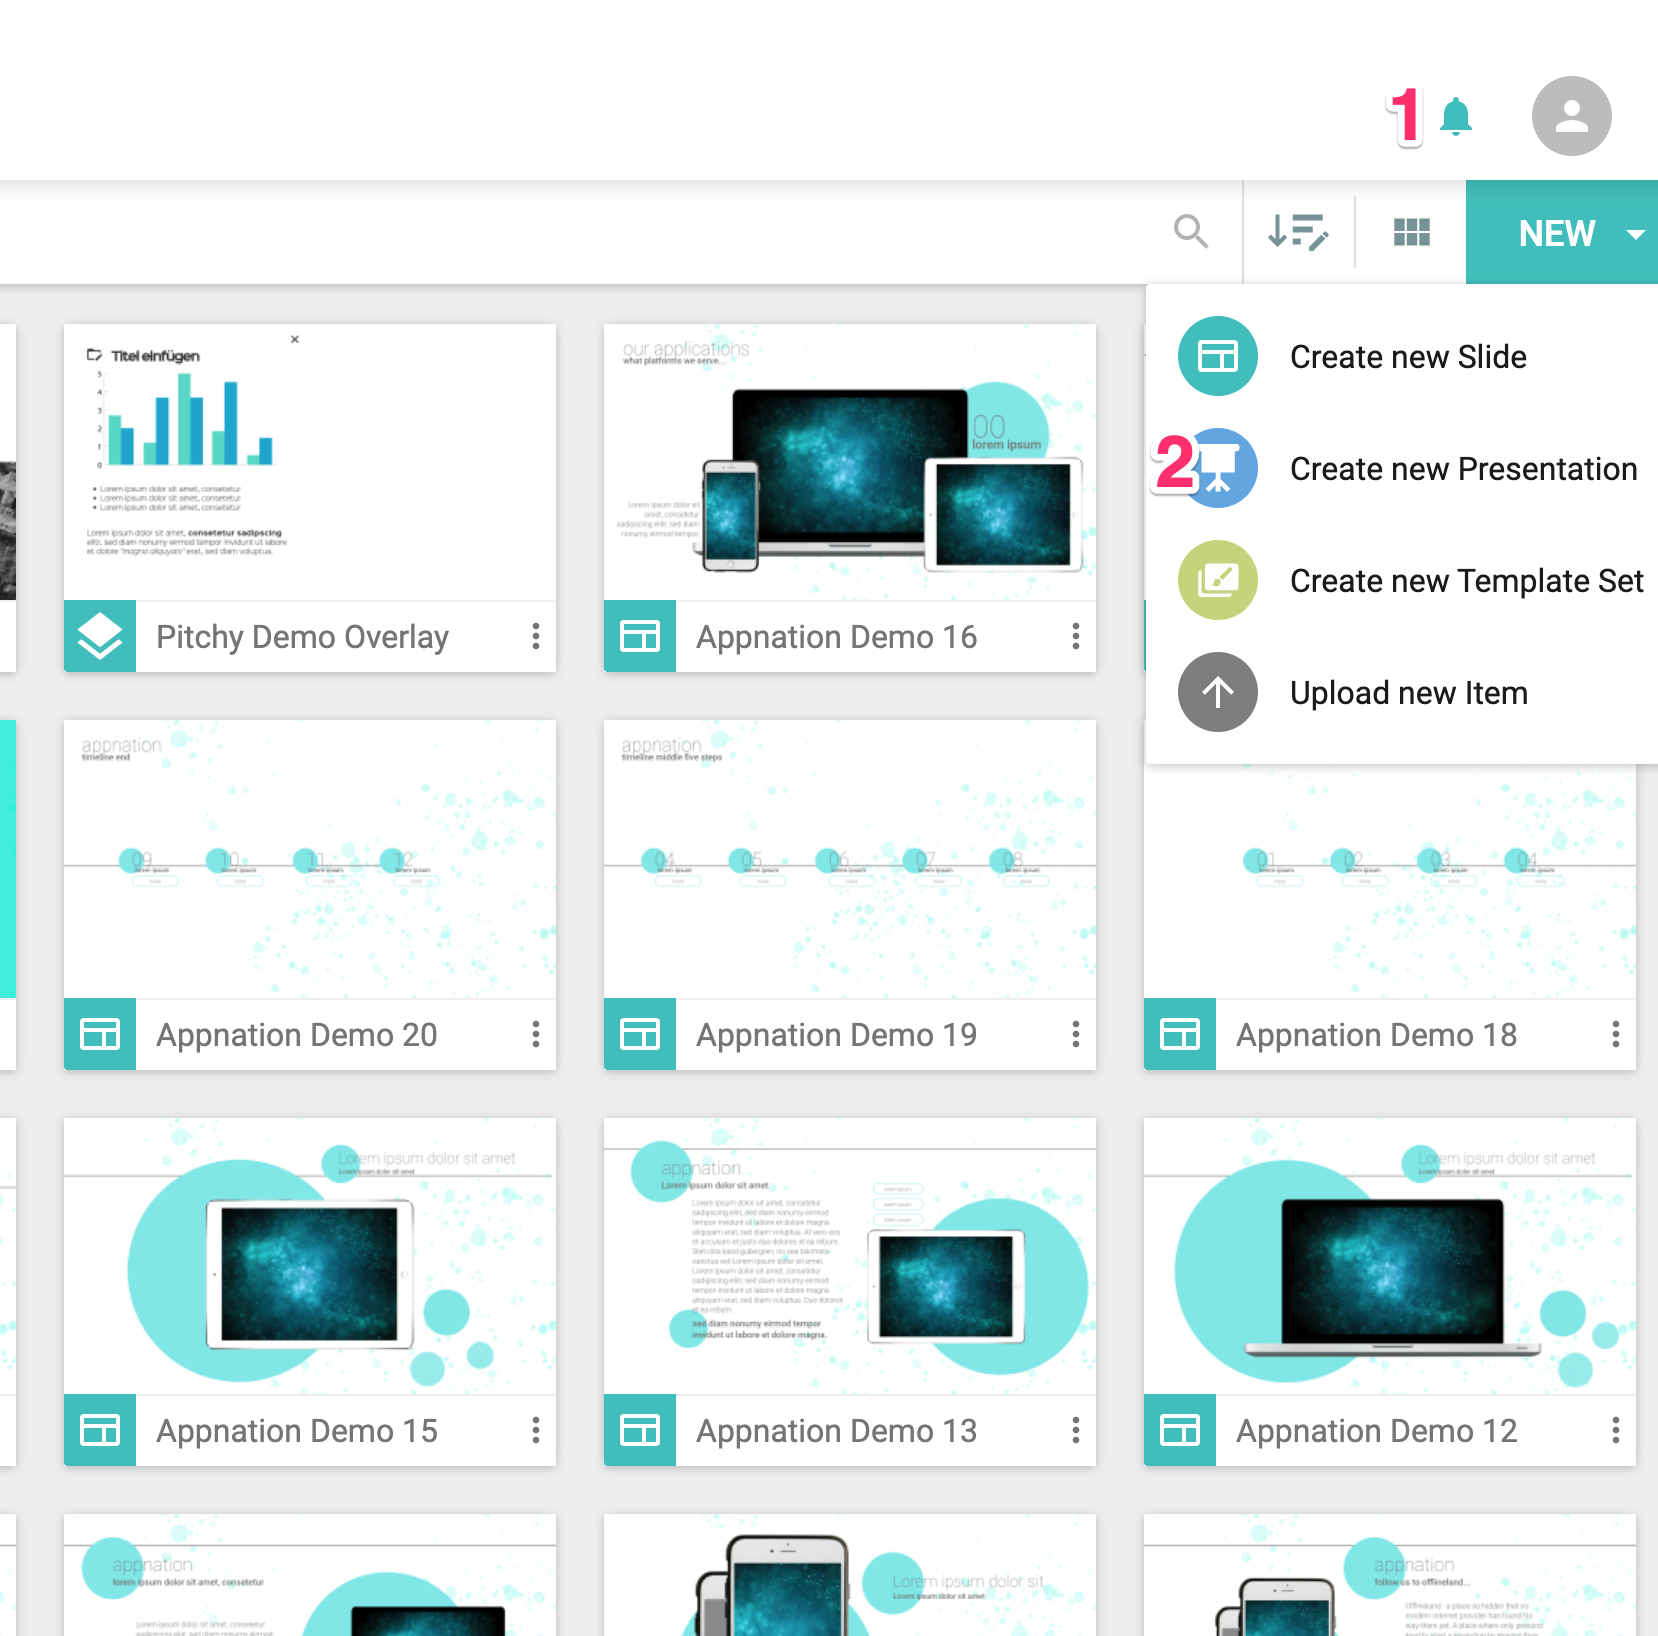Open more options for Appnation Demo 19
The image size is (1658, 1636).
click(1076, 1034)
